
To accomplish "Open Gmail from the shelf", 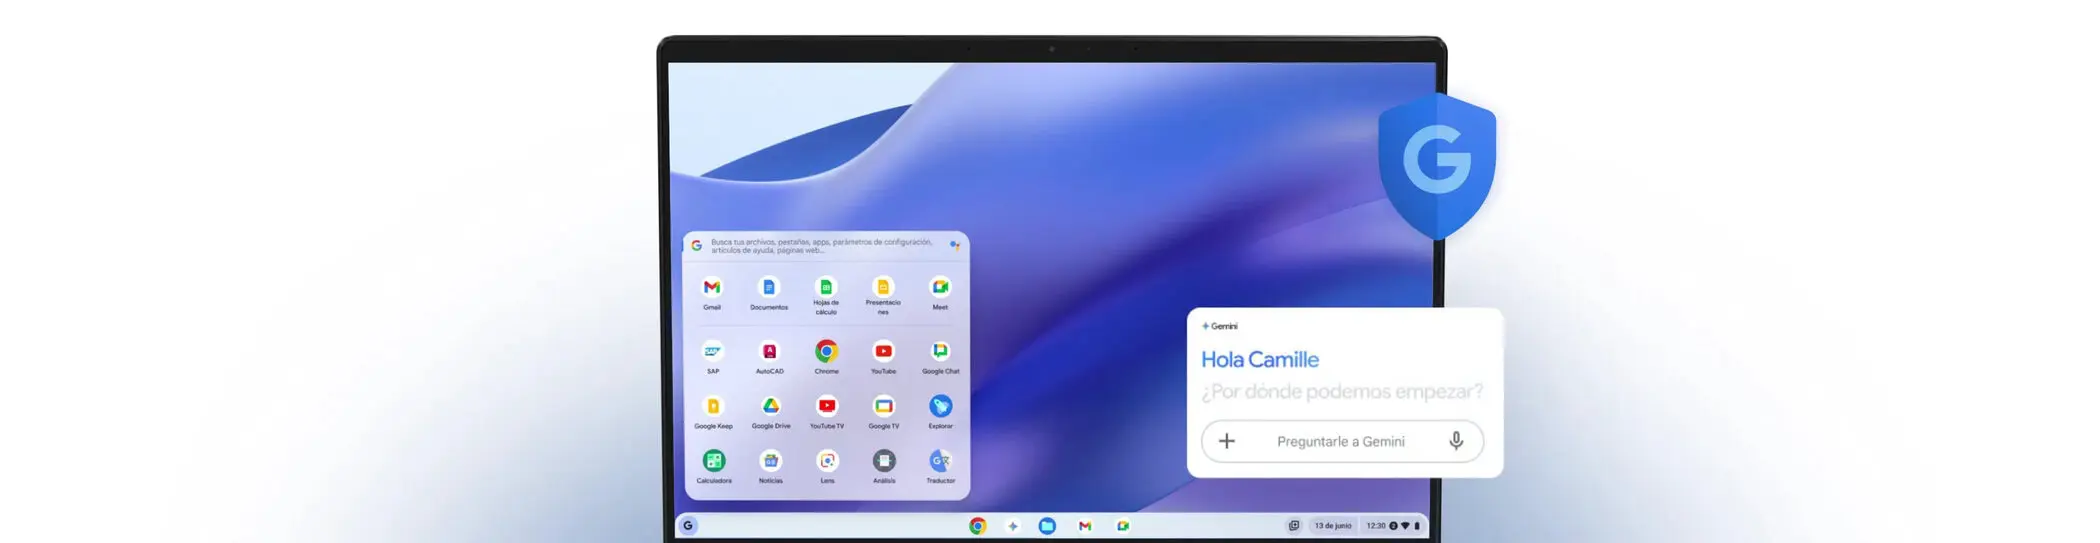I will pyautogui.click(x=1085, y=526).
